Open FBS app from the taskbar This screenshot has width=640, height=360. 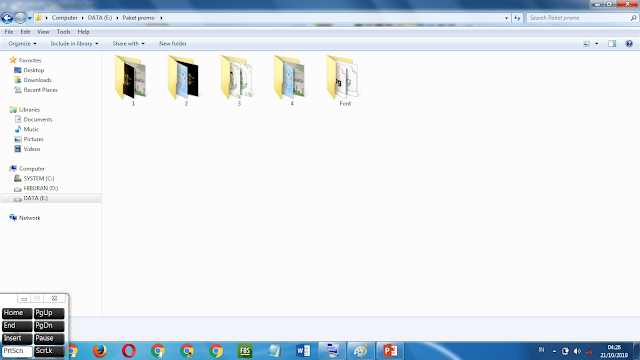[x=245, y=351]
